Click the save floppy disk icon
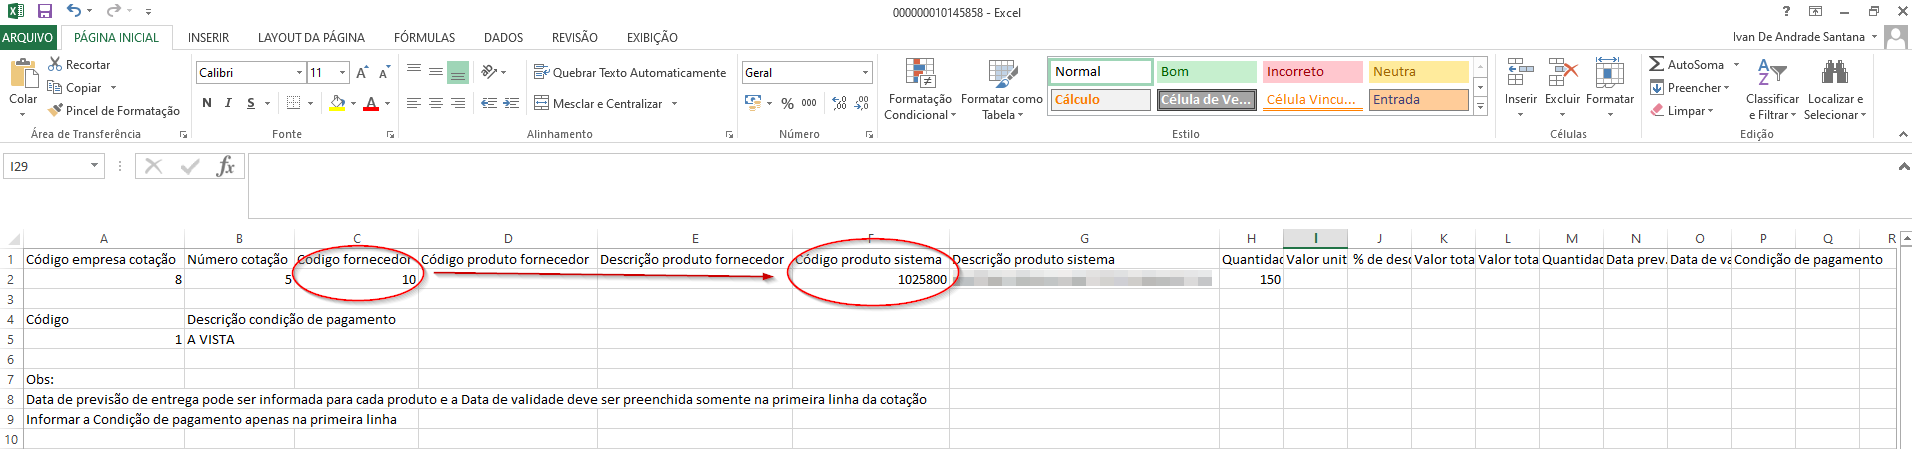The width and height of the screenshot is (1912, 449). pos(44,12)
